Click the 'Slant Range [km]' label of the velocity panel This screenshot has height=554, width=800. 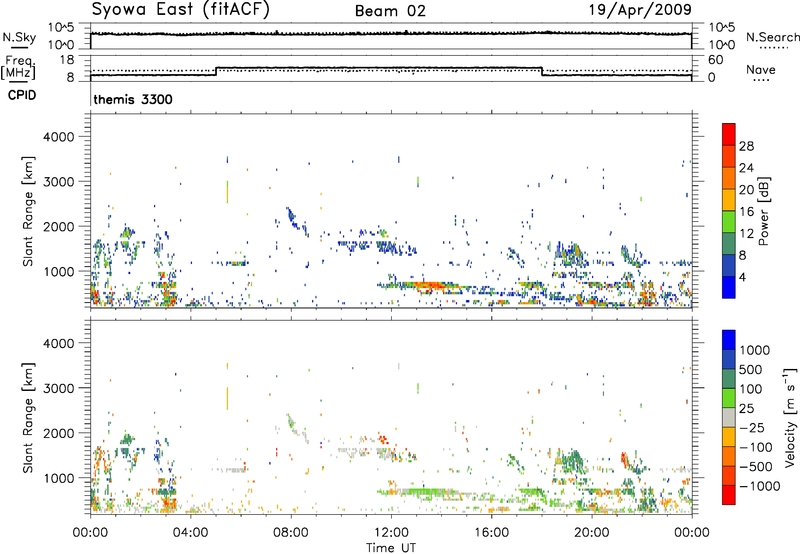pos(28,417)
